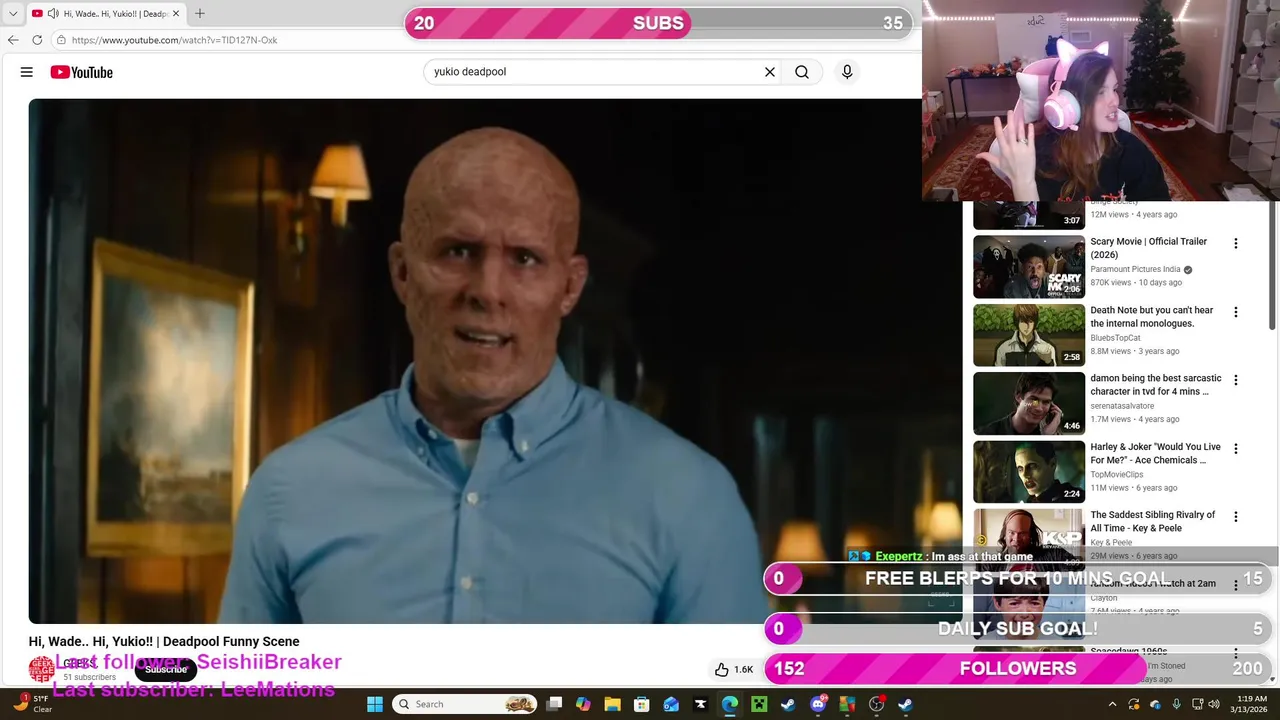Open OBS Studio from the taskbar
1280x720 pixels.
(x=877, y=704)
